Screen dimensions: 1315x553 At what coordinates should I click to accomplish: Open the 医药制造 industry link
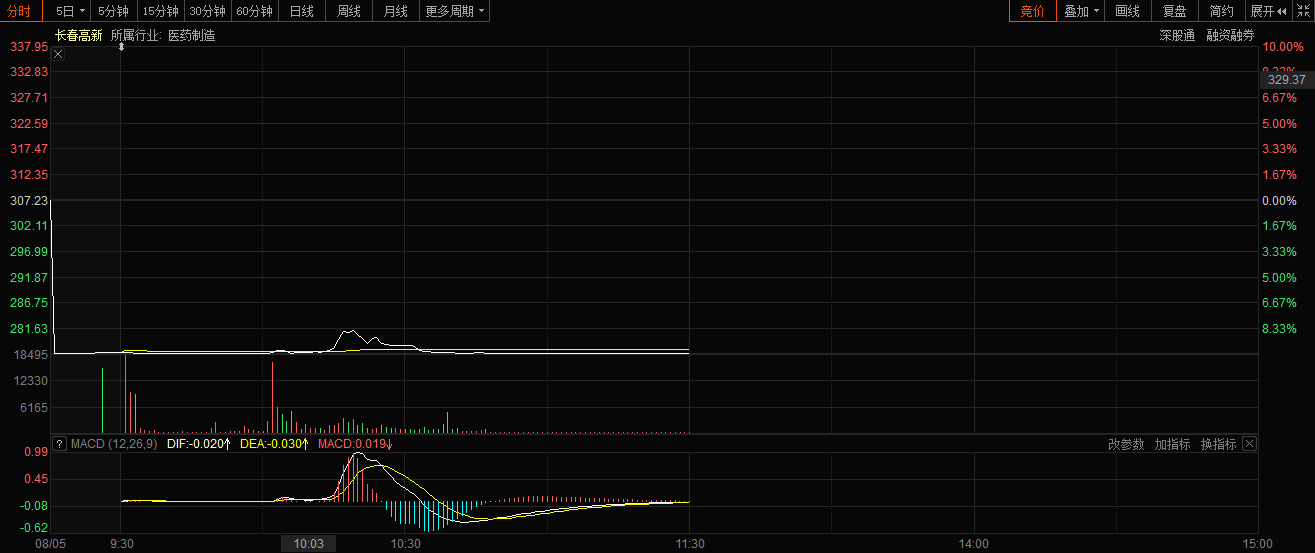(191, 35)
